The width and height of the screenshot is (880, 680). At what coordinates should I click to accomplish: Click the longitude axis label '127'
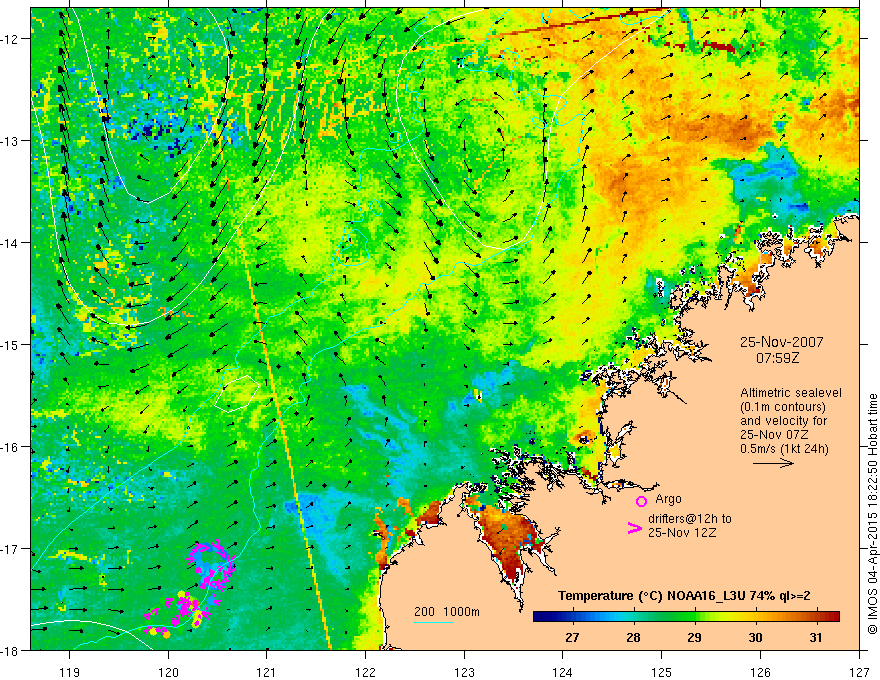click(859, 672)
